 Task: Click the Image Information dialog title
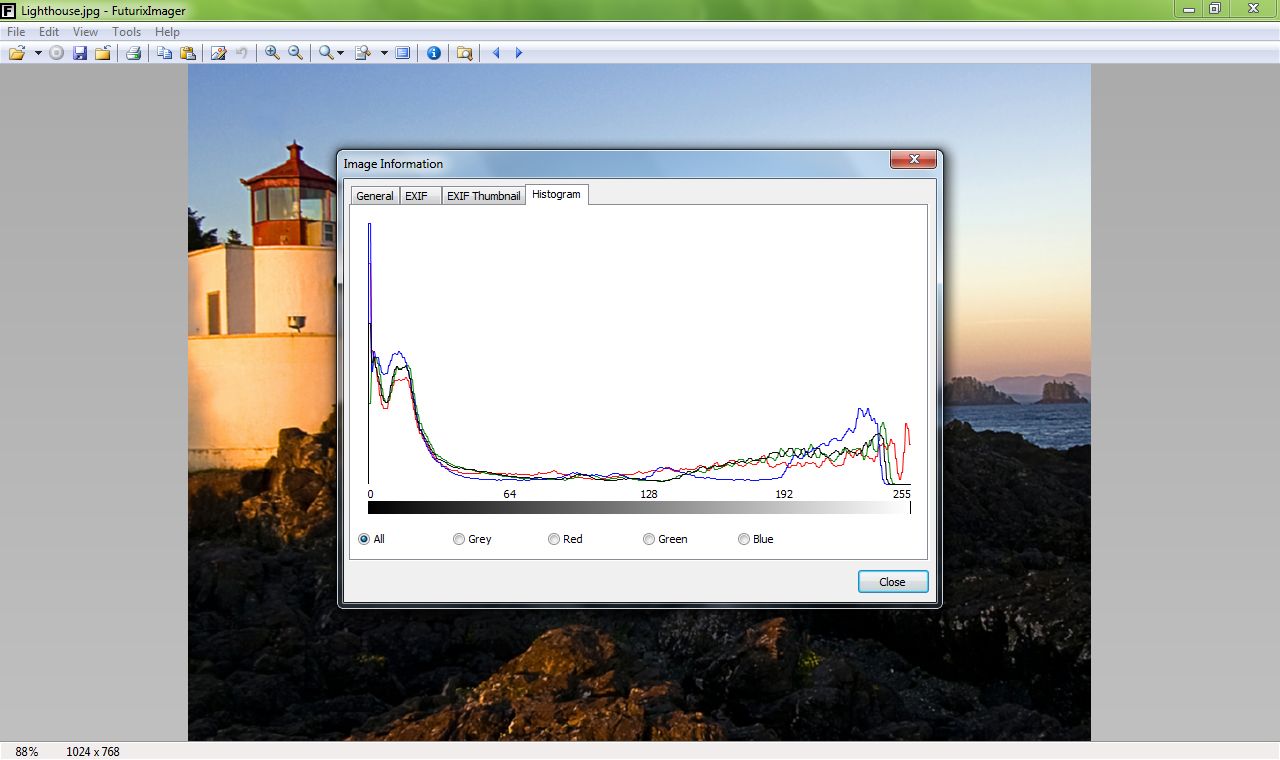pos(393,164)
